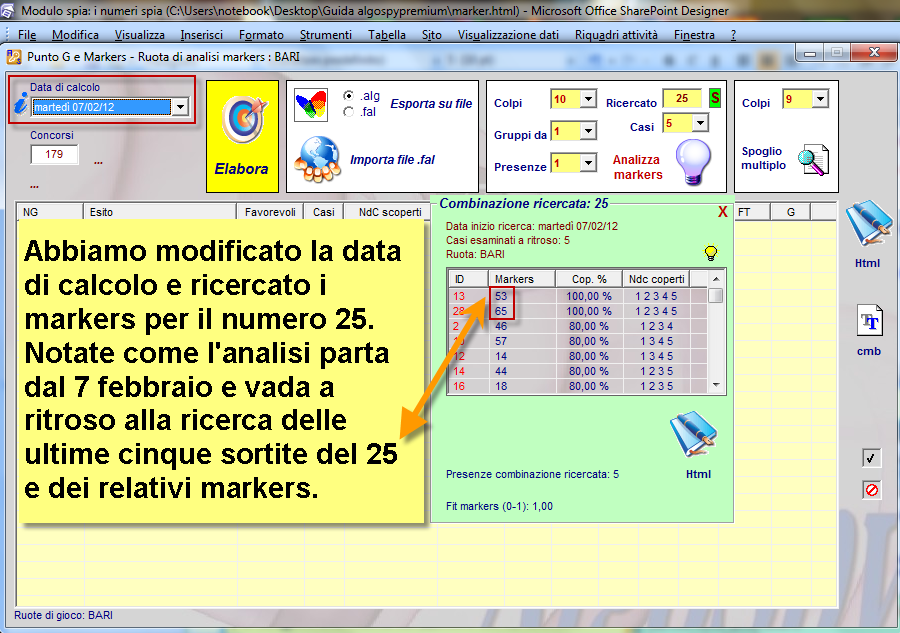Click the green S icon next to Ricercato
The height and width of the screenshot is (633, 900).
click(x=715, y=98)
